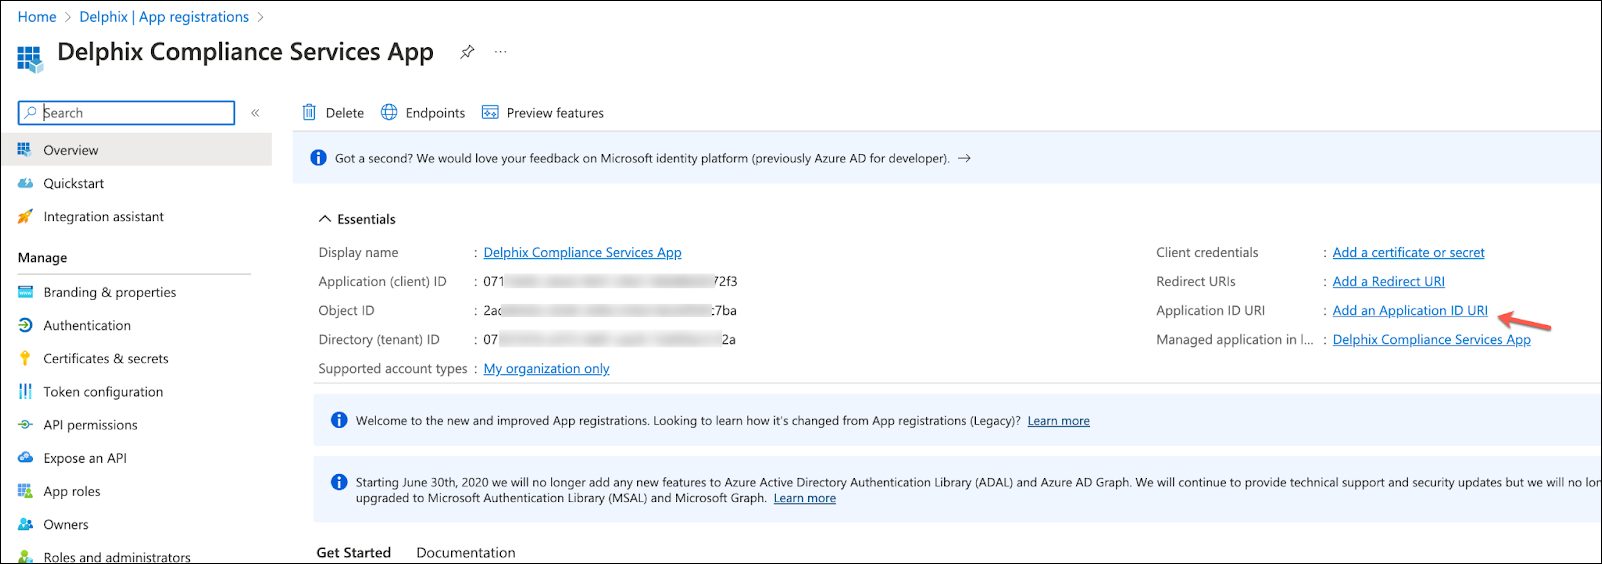Click the pin icon beside app title

[467, 52]
